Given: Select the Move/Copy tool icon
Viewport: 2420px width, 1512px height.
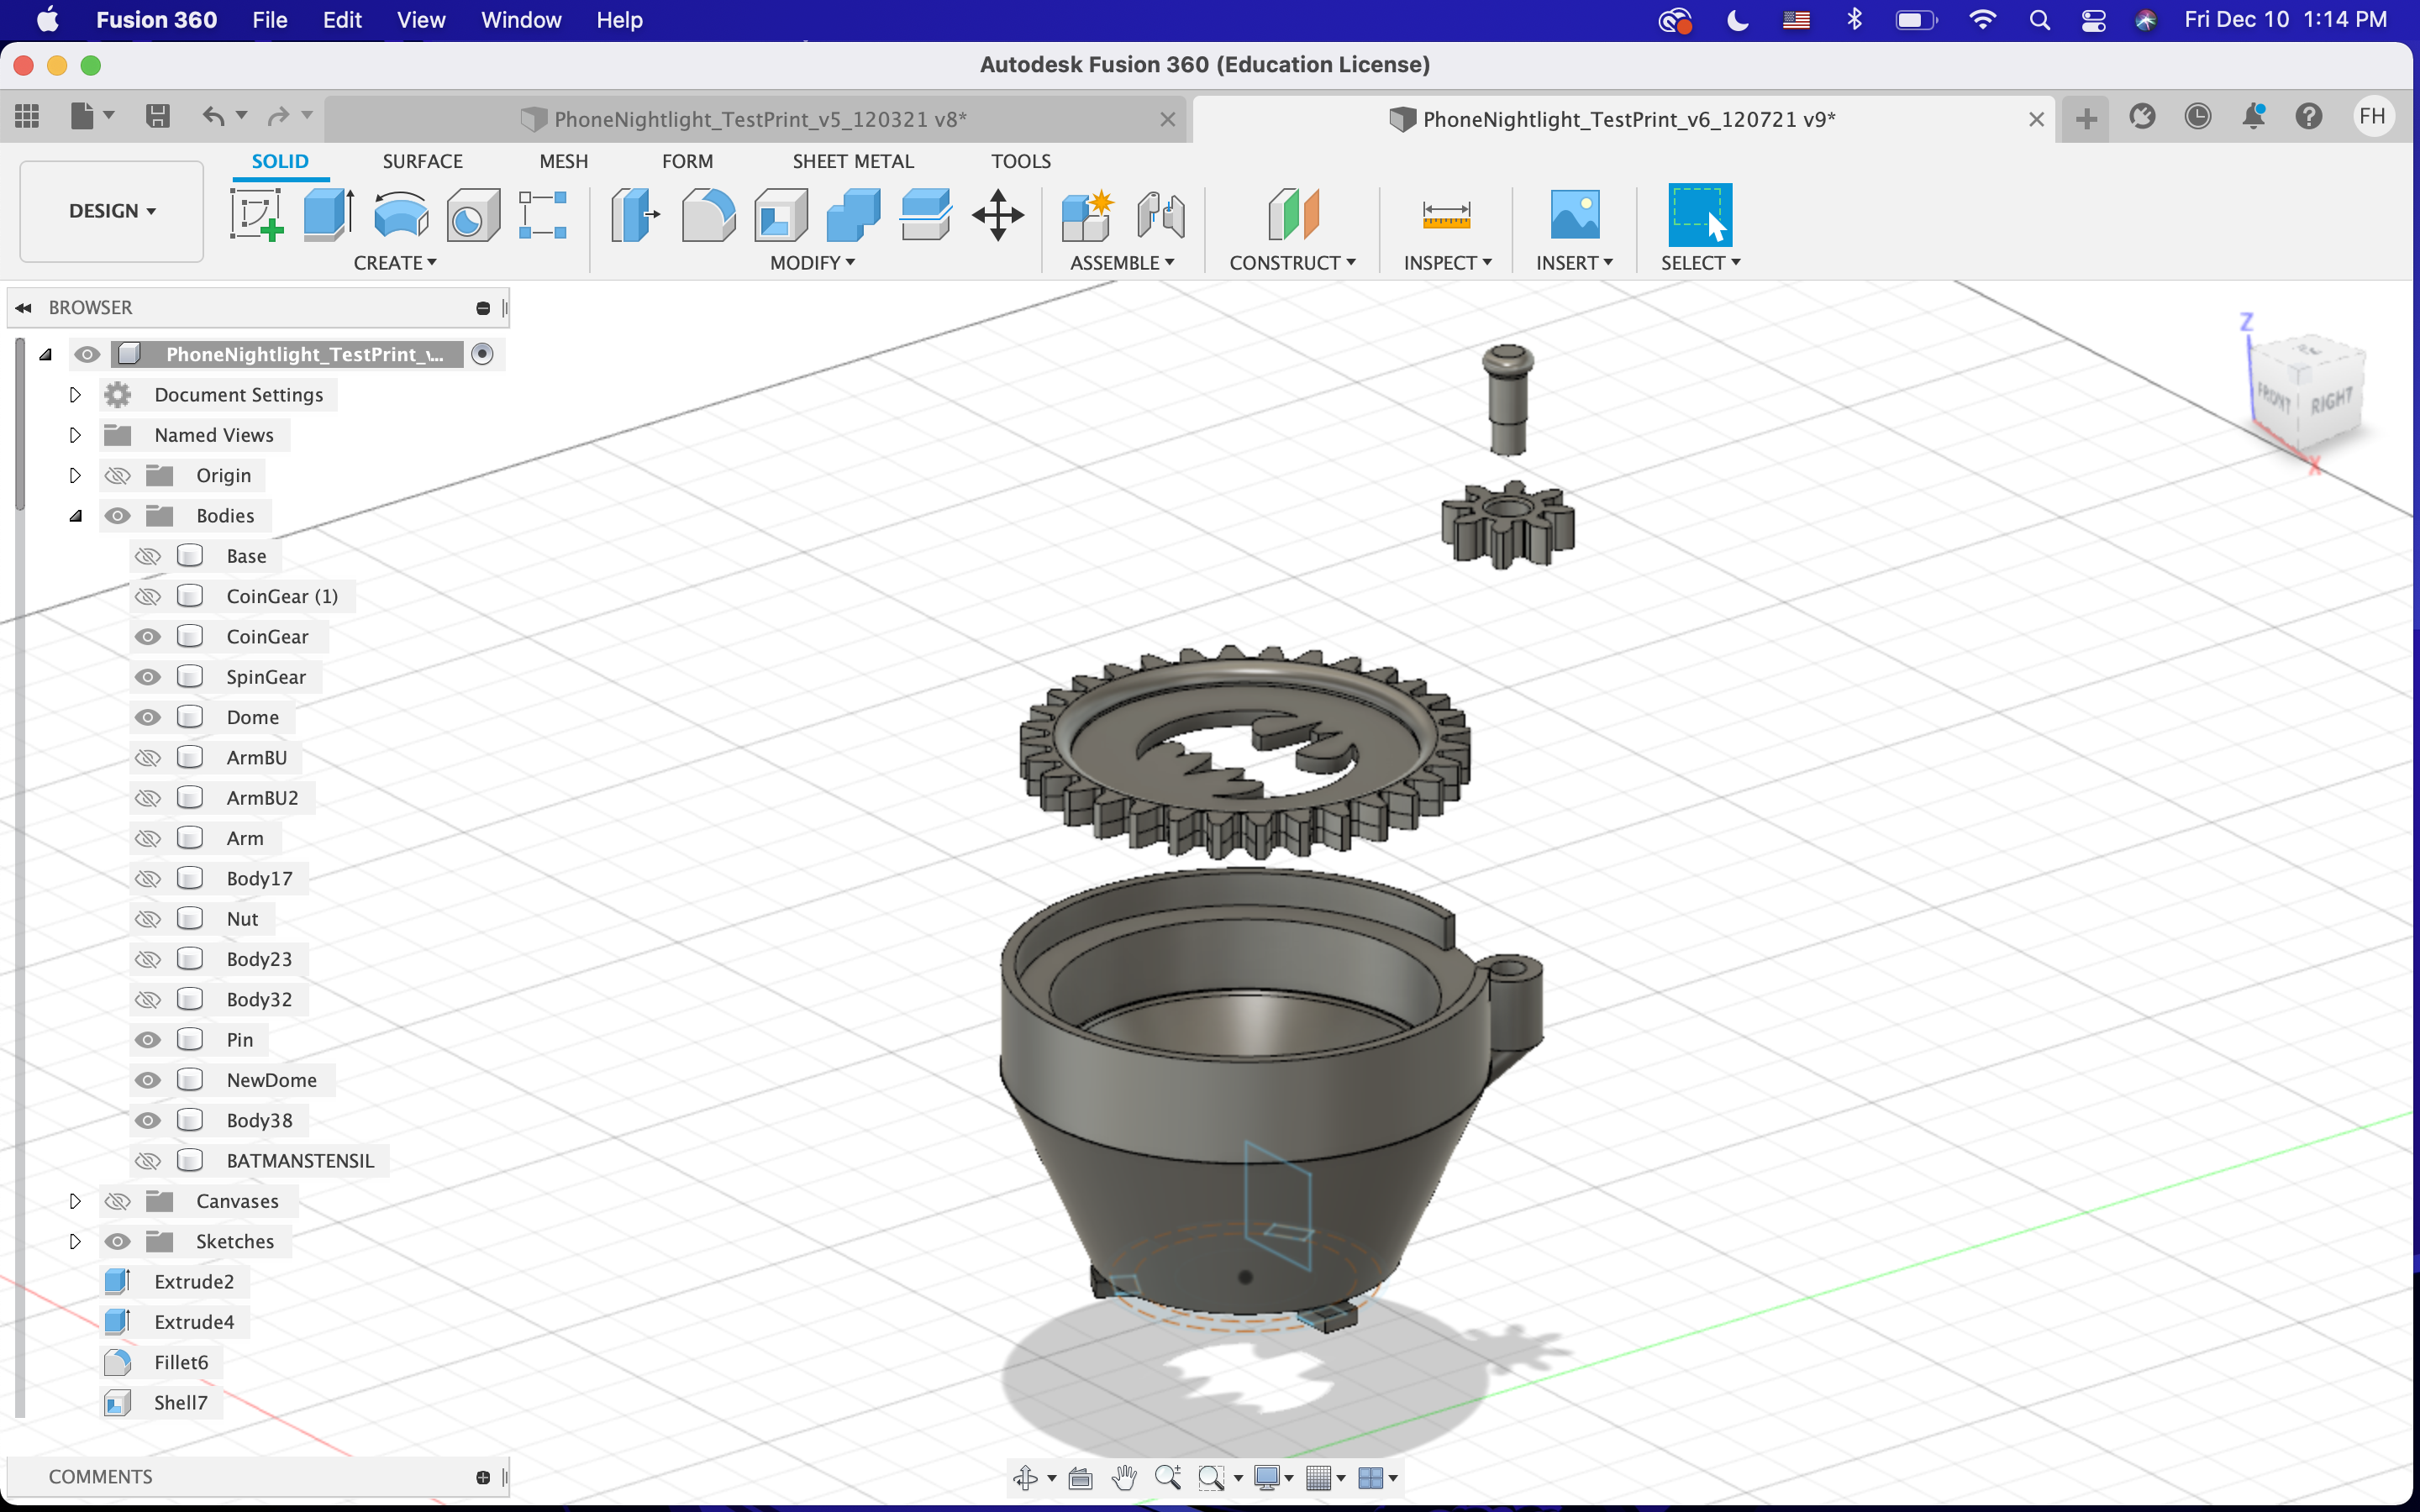Looking at the screenshot, I should tap(998, 215).
